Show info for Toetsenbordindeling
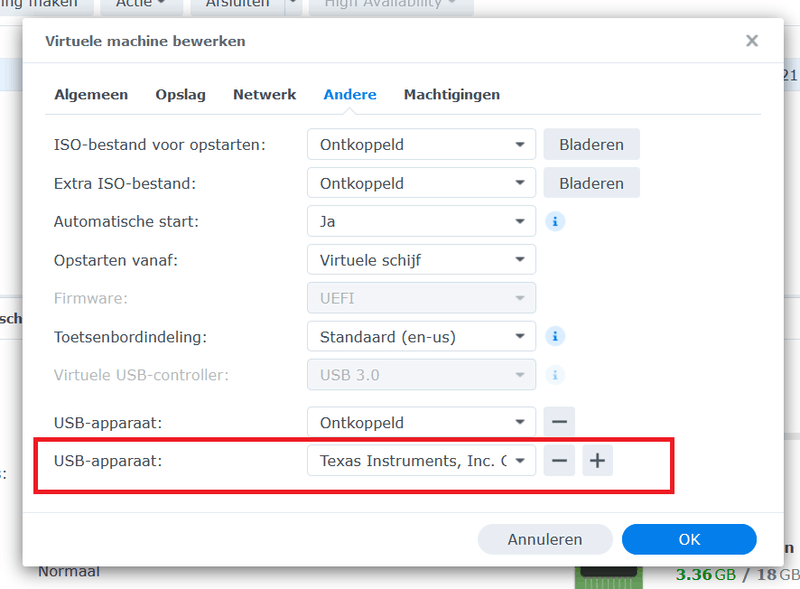The image size is (800, 589). click(x=555, y=336)
